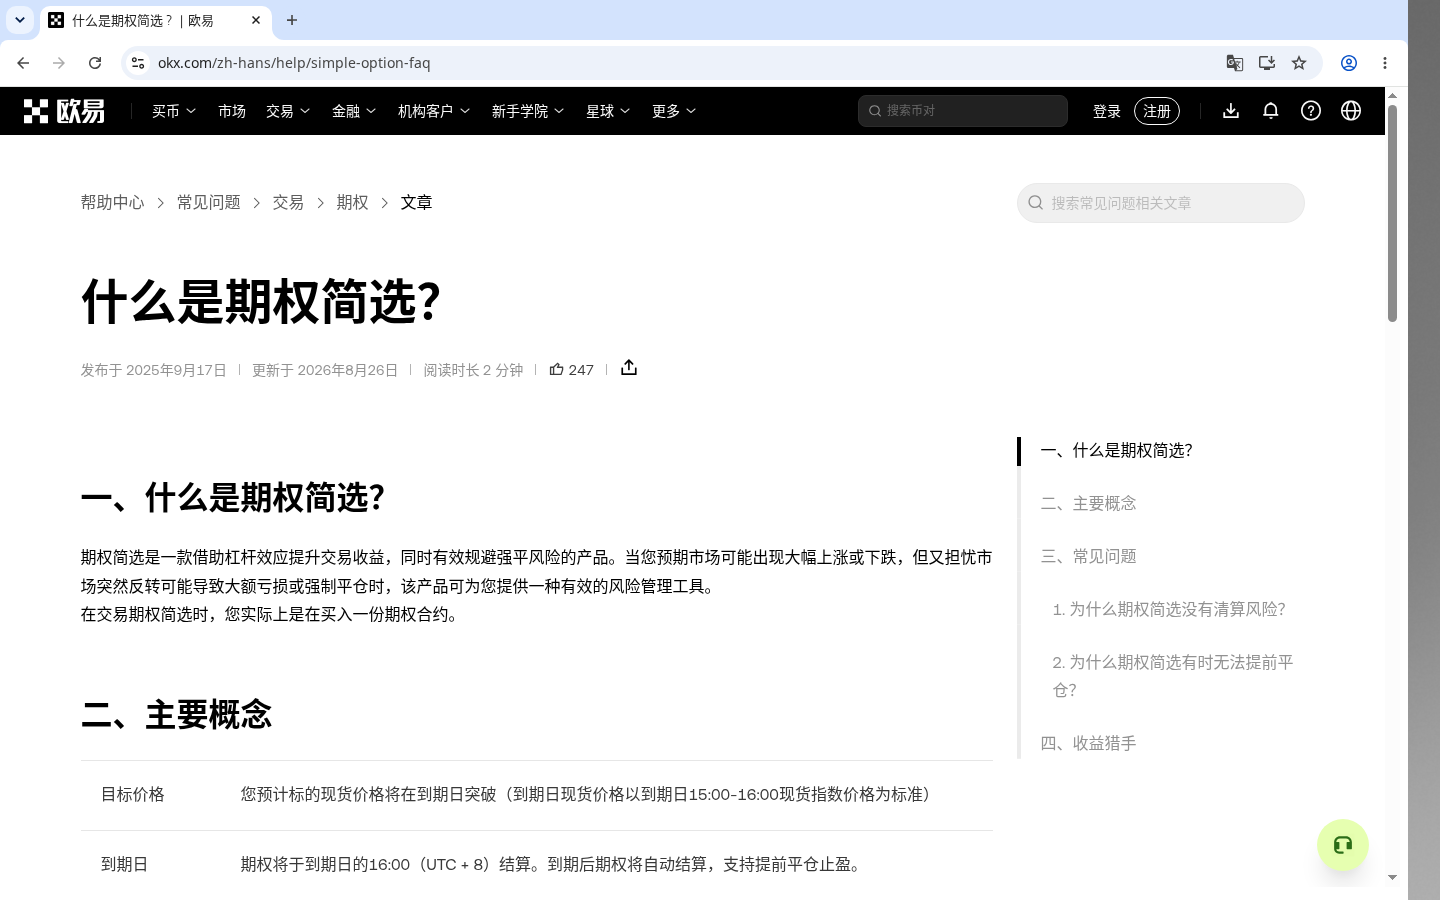1440x900 pixels.
Task: Jump to 三、常见问题 in contents
Action: point(1088,556)
